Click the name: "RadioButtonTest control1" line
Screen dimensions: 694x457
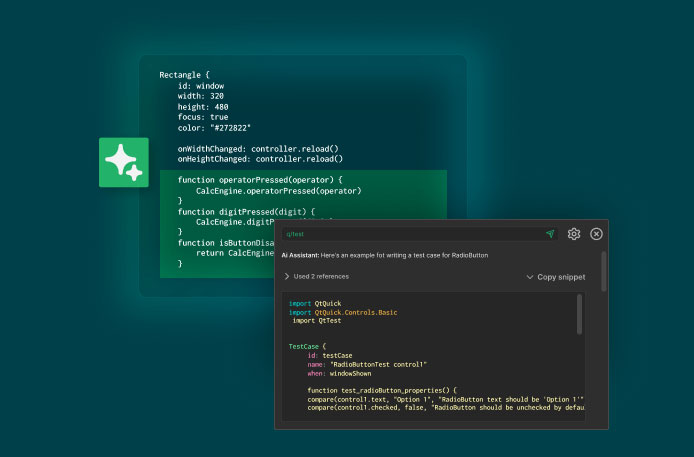pyautogui.click(x=367, y=365)
